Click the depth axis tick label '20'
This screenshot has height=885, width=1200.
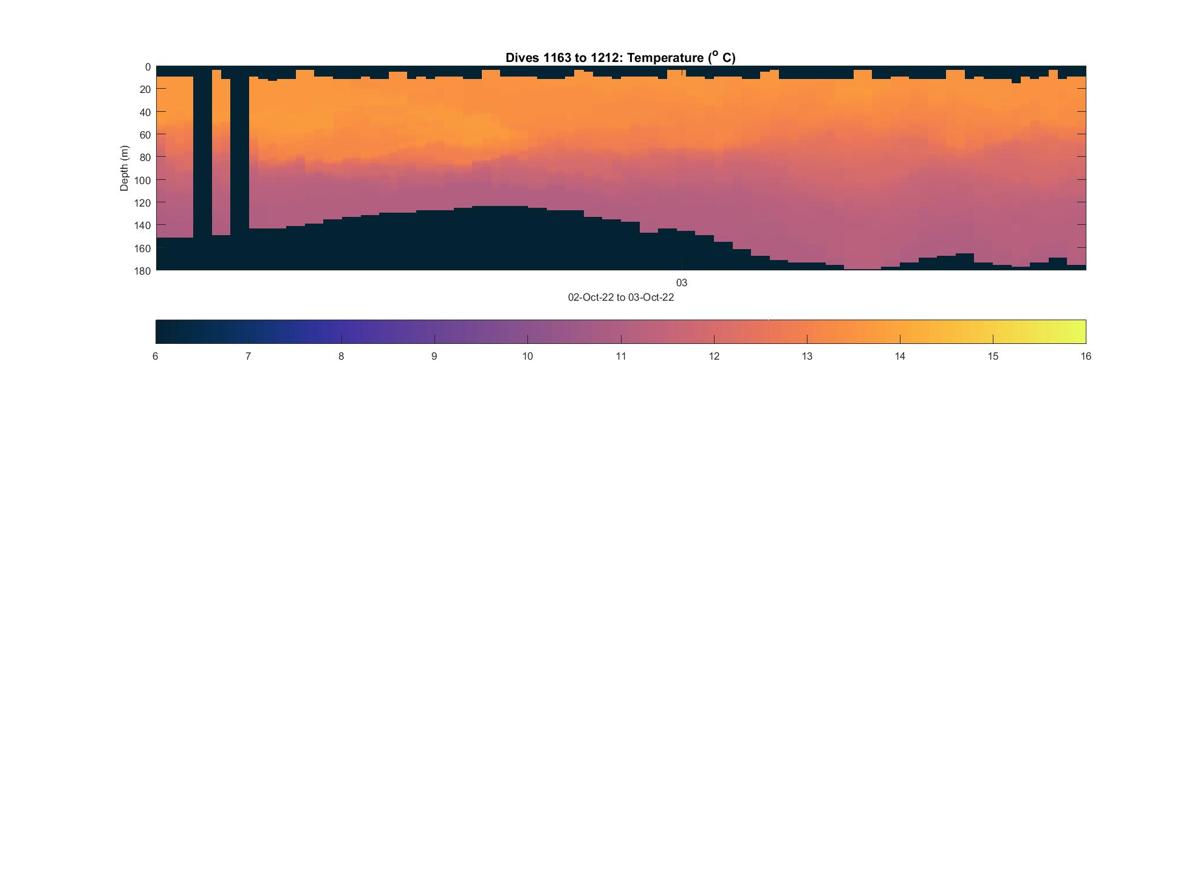145,90
